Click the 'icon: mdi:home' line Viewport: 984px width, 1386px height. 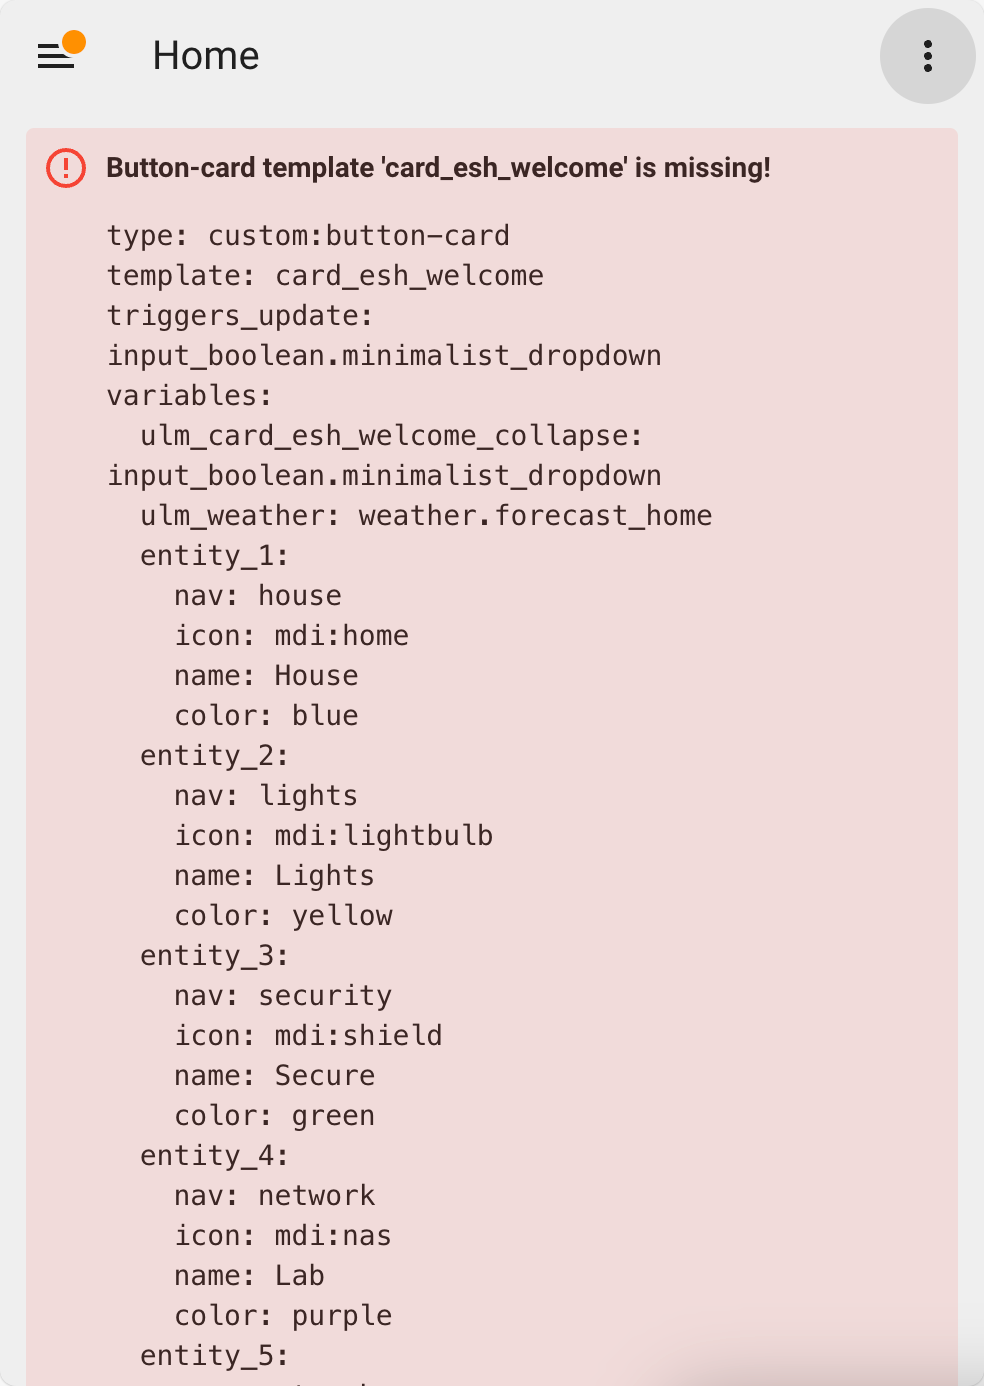(292, 636)
